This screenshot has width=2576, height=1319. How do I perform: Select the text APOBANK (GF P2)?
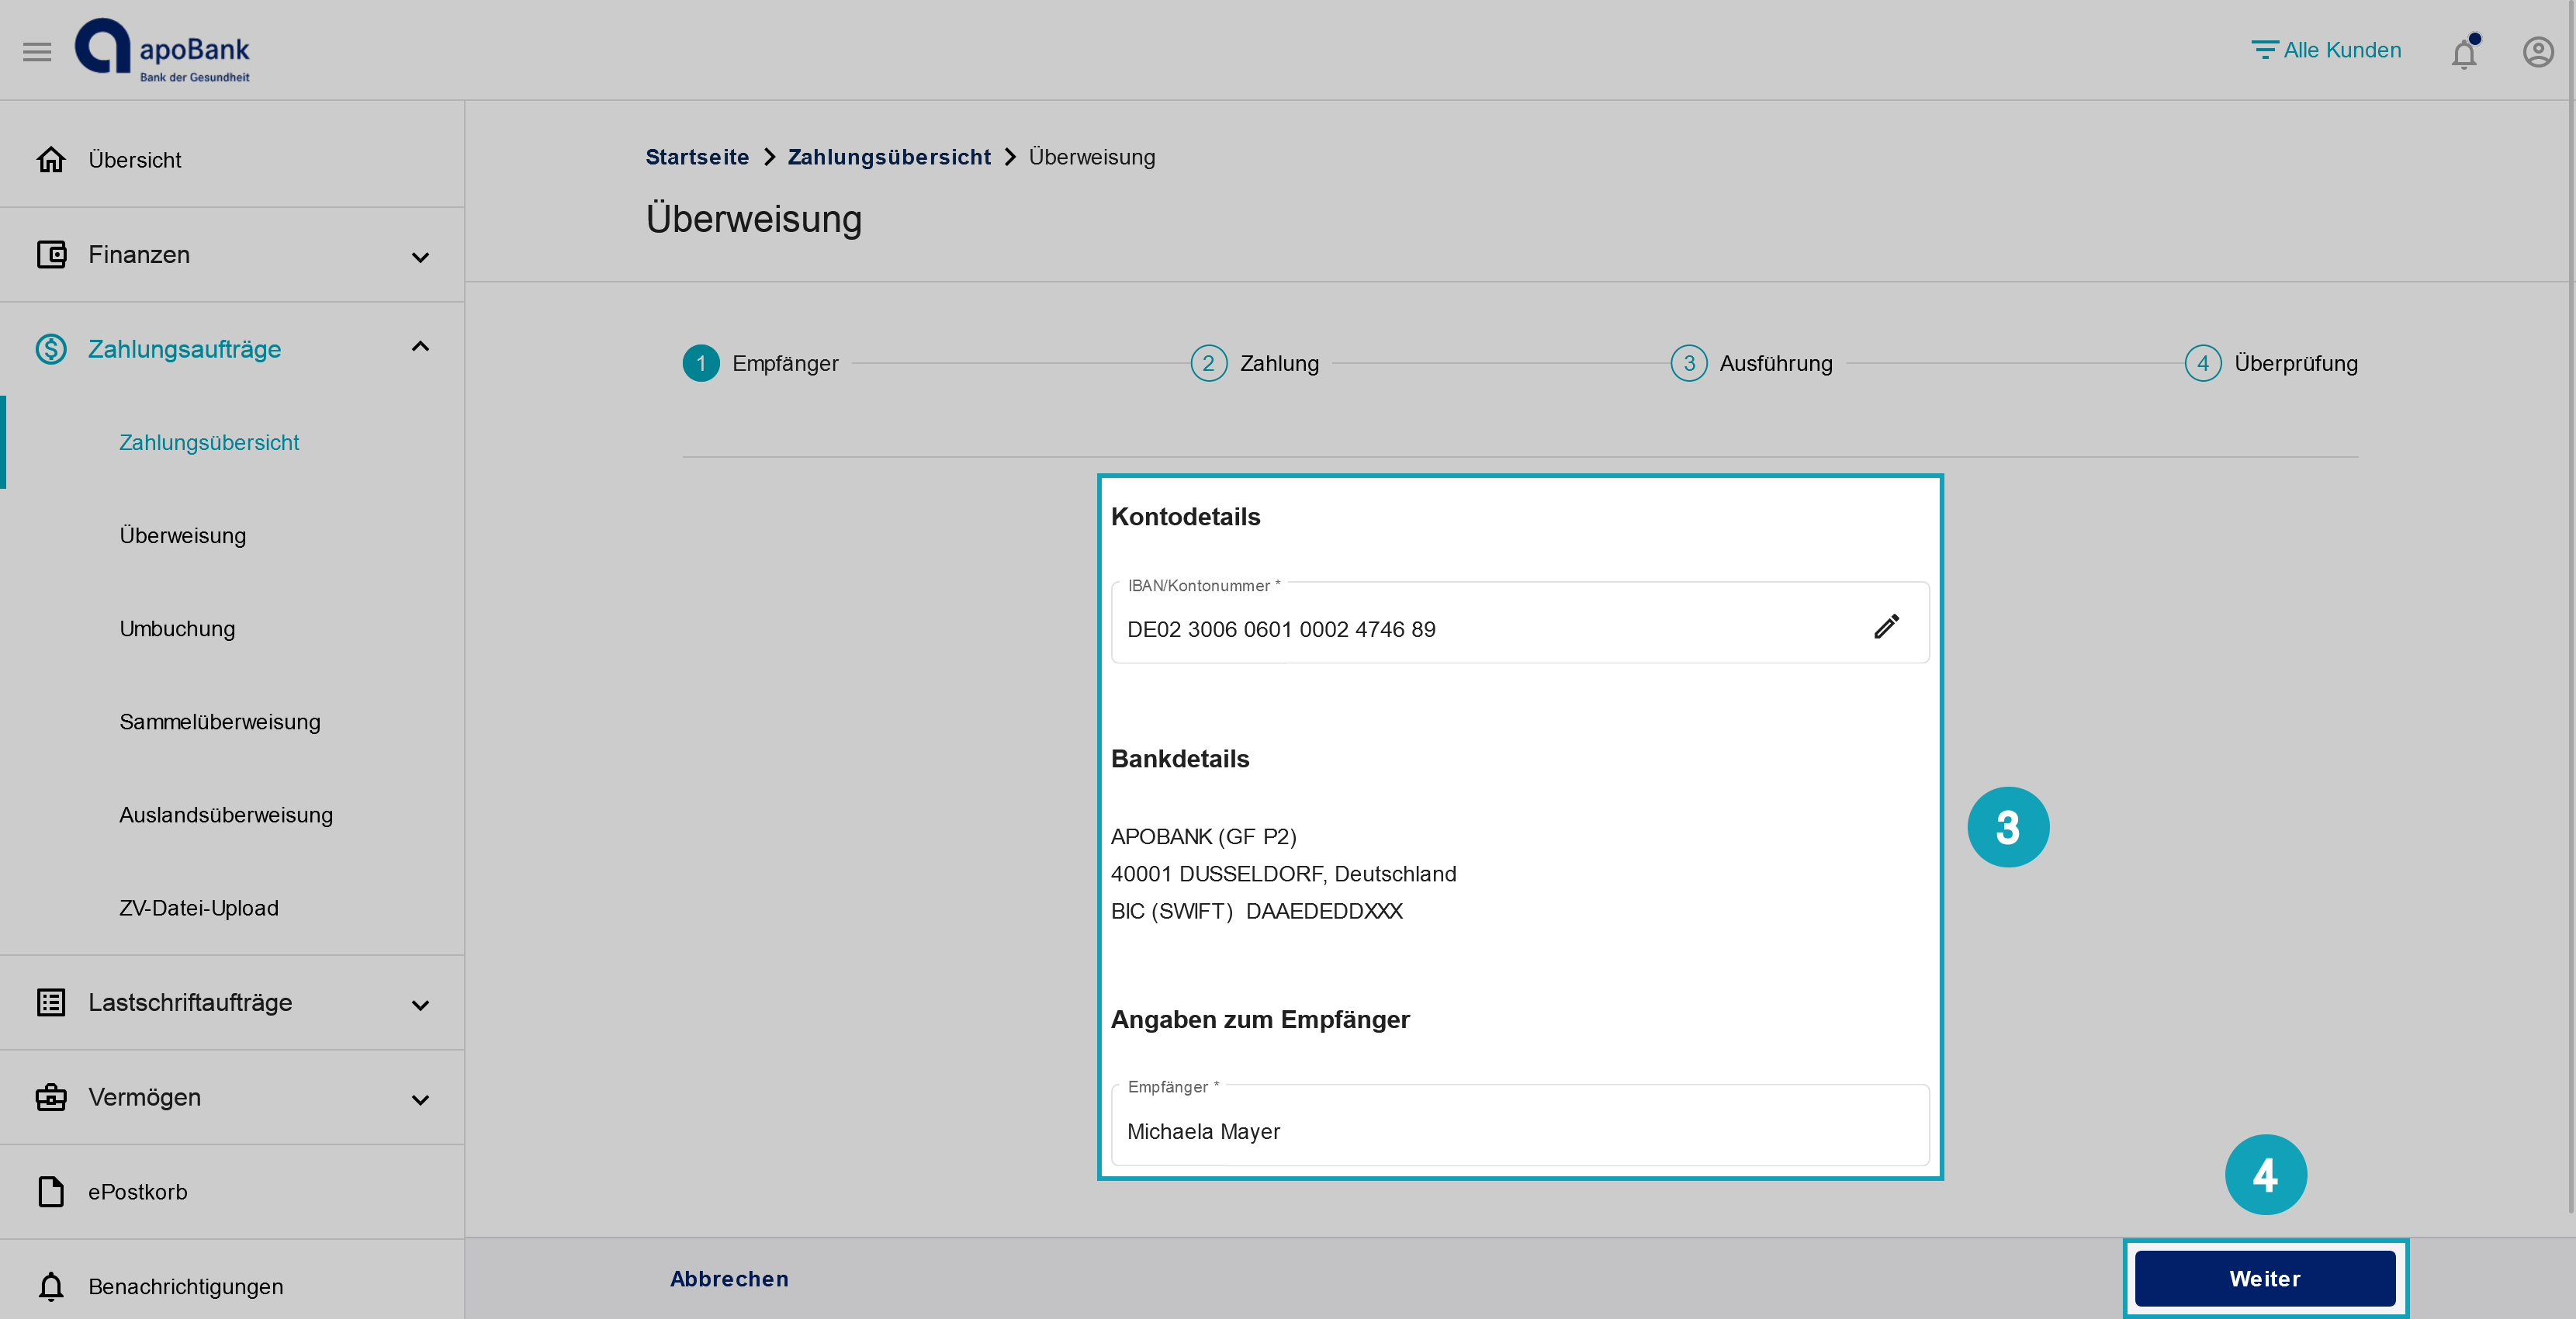pos(1204,836)
